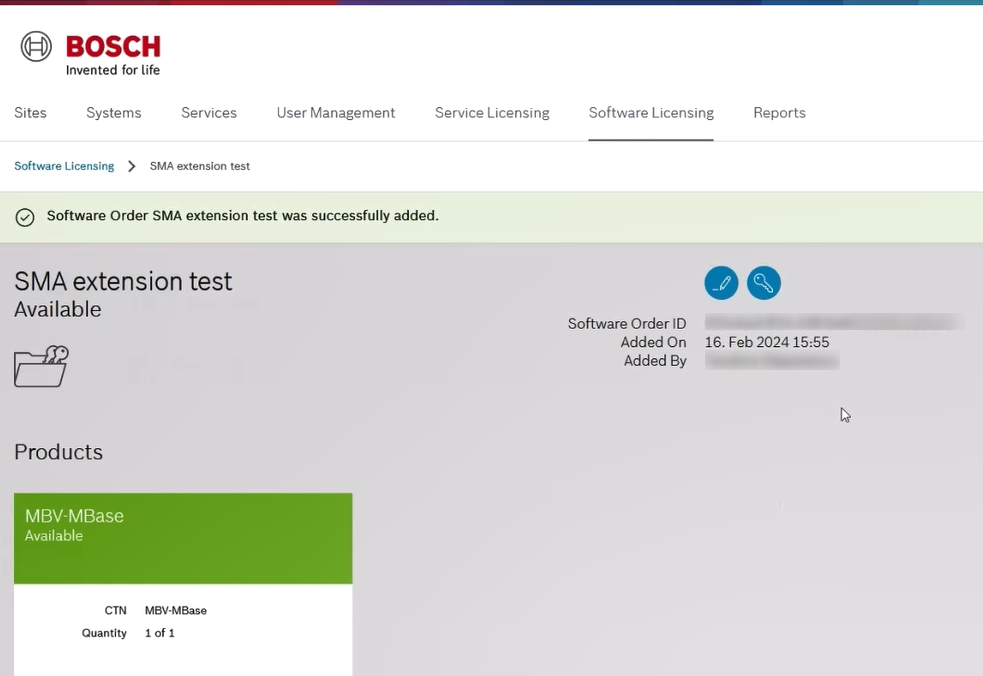Navigate to User Management
The image size is (983, 676).
335,113
